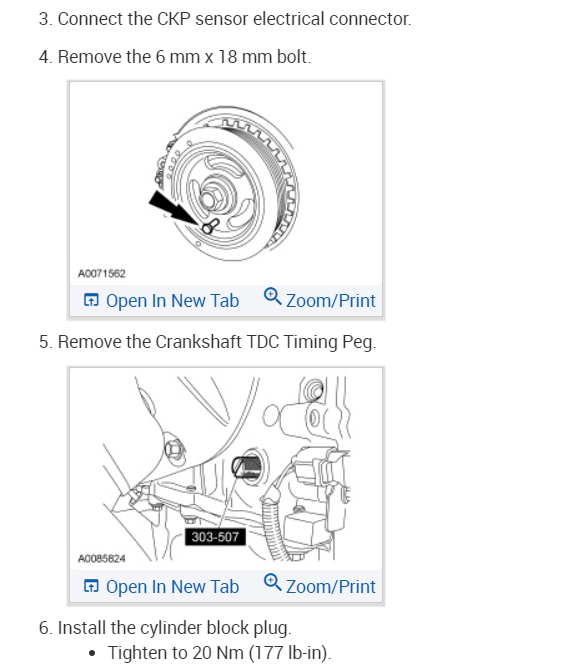Click the A0085824 image reference code
Screen dimensions: 579x664
102,559
